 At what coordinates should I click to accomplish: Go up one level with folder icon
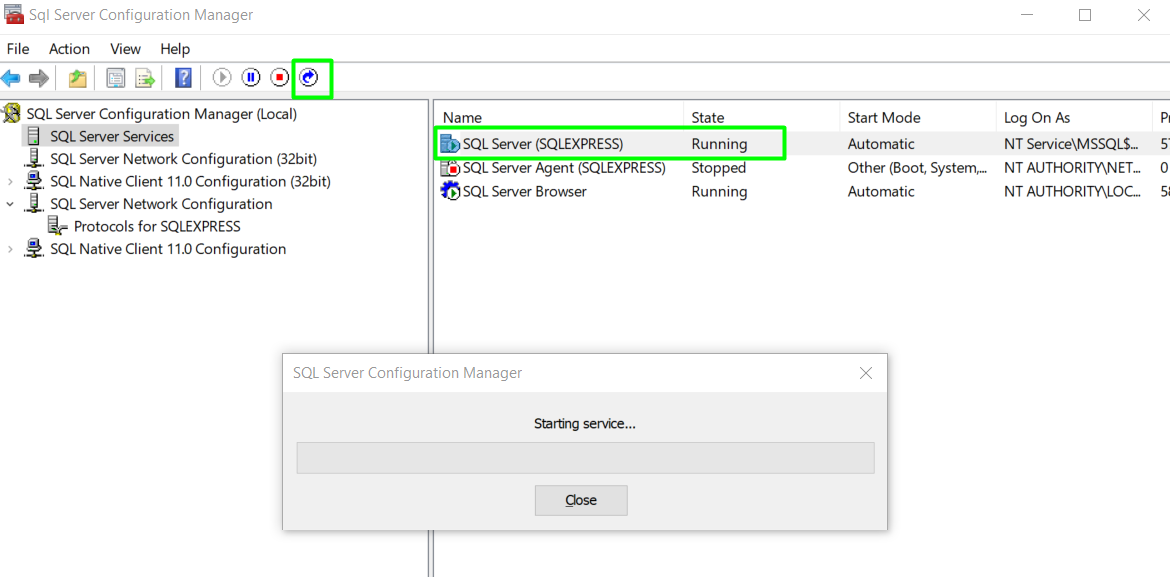tap(78, 78)
